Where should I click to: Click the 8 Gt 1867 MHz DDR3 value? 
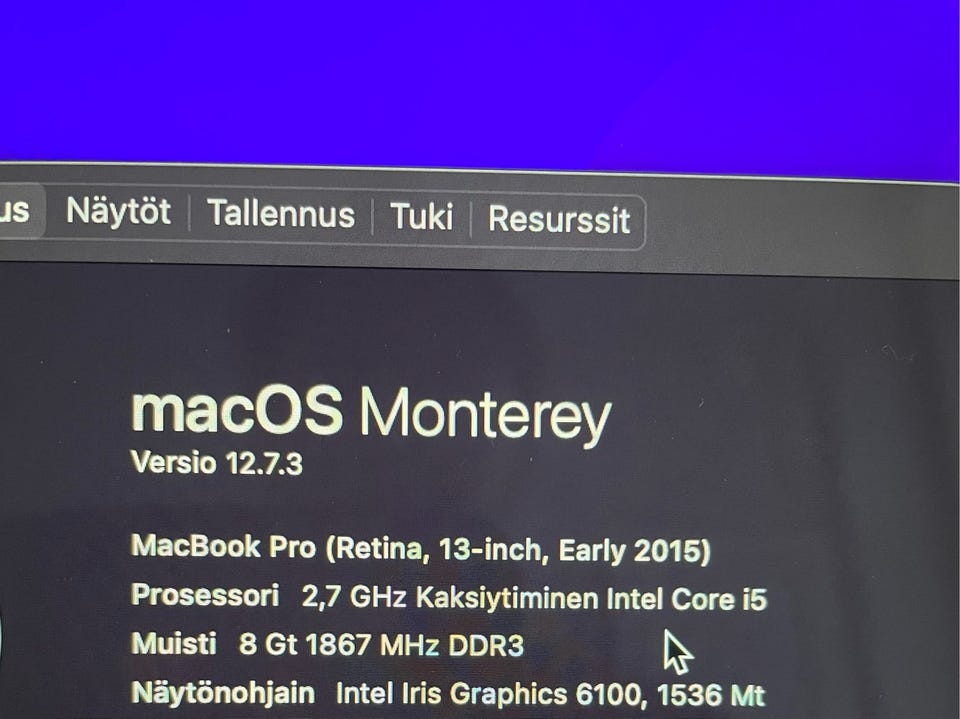381,646
